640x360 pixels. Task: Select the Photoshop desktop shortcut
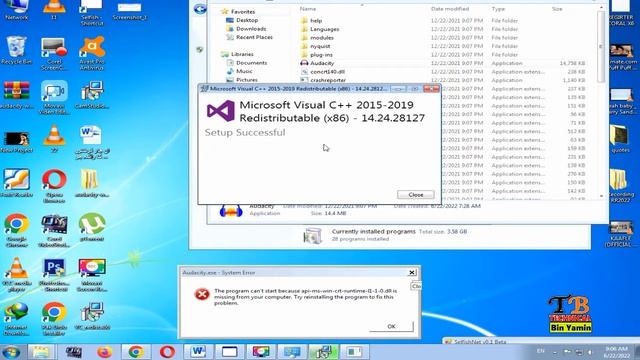[54, 275]
